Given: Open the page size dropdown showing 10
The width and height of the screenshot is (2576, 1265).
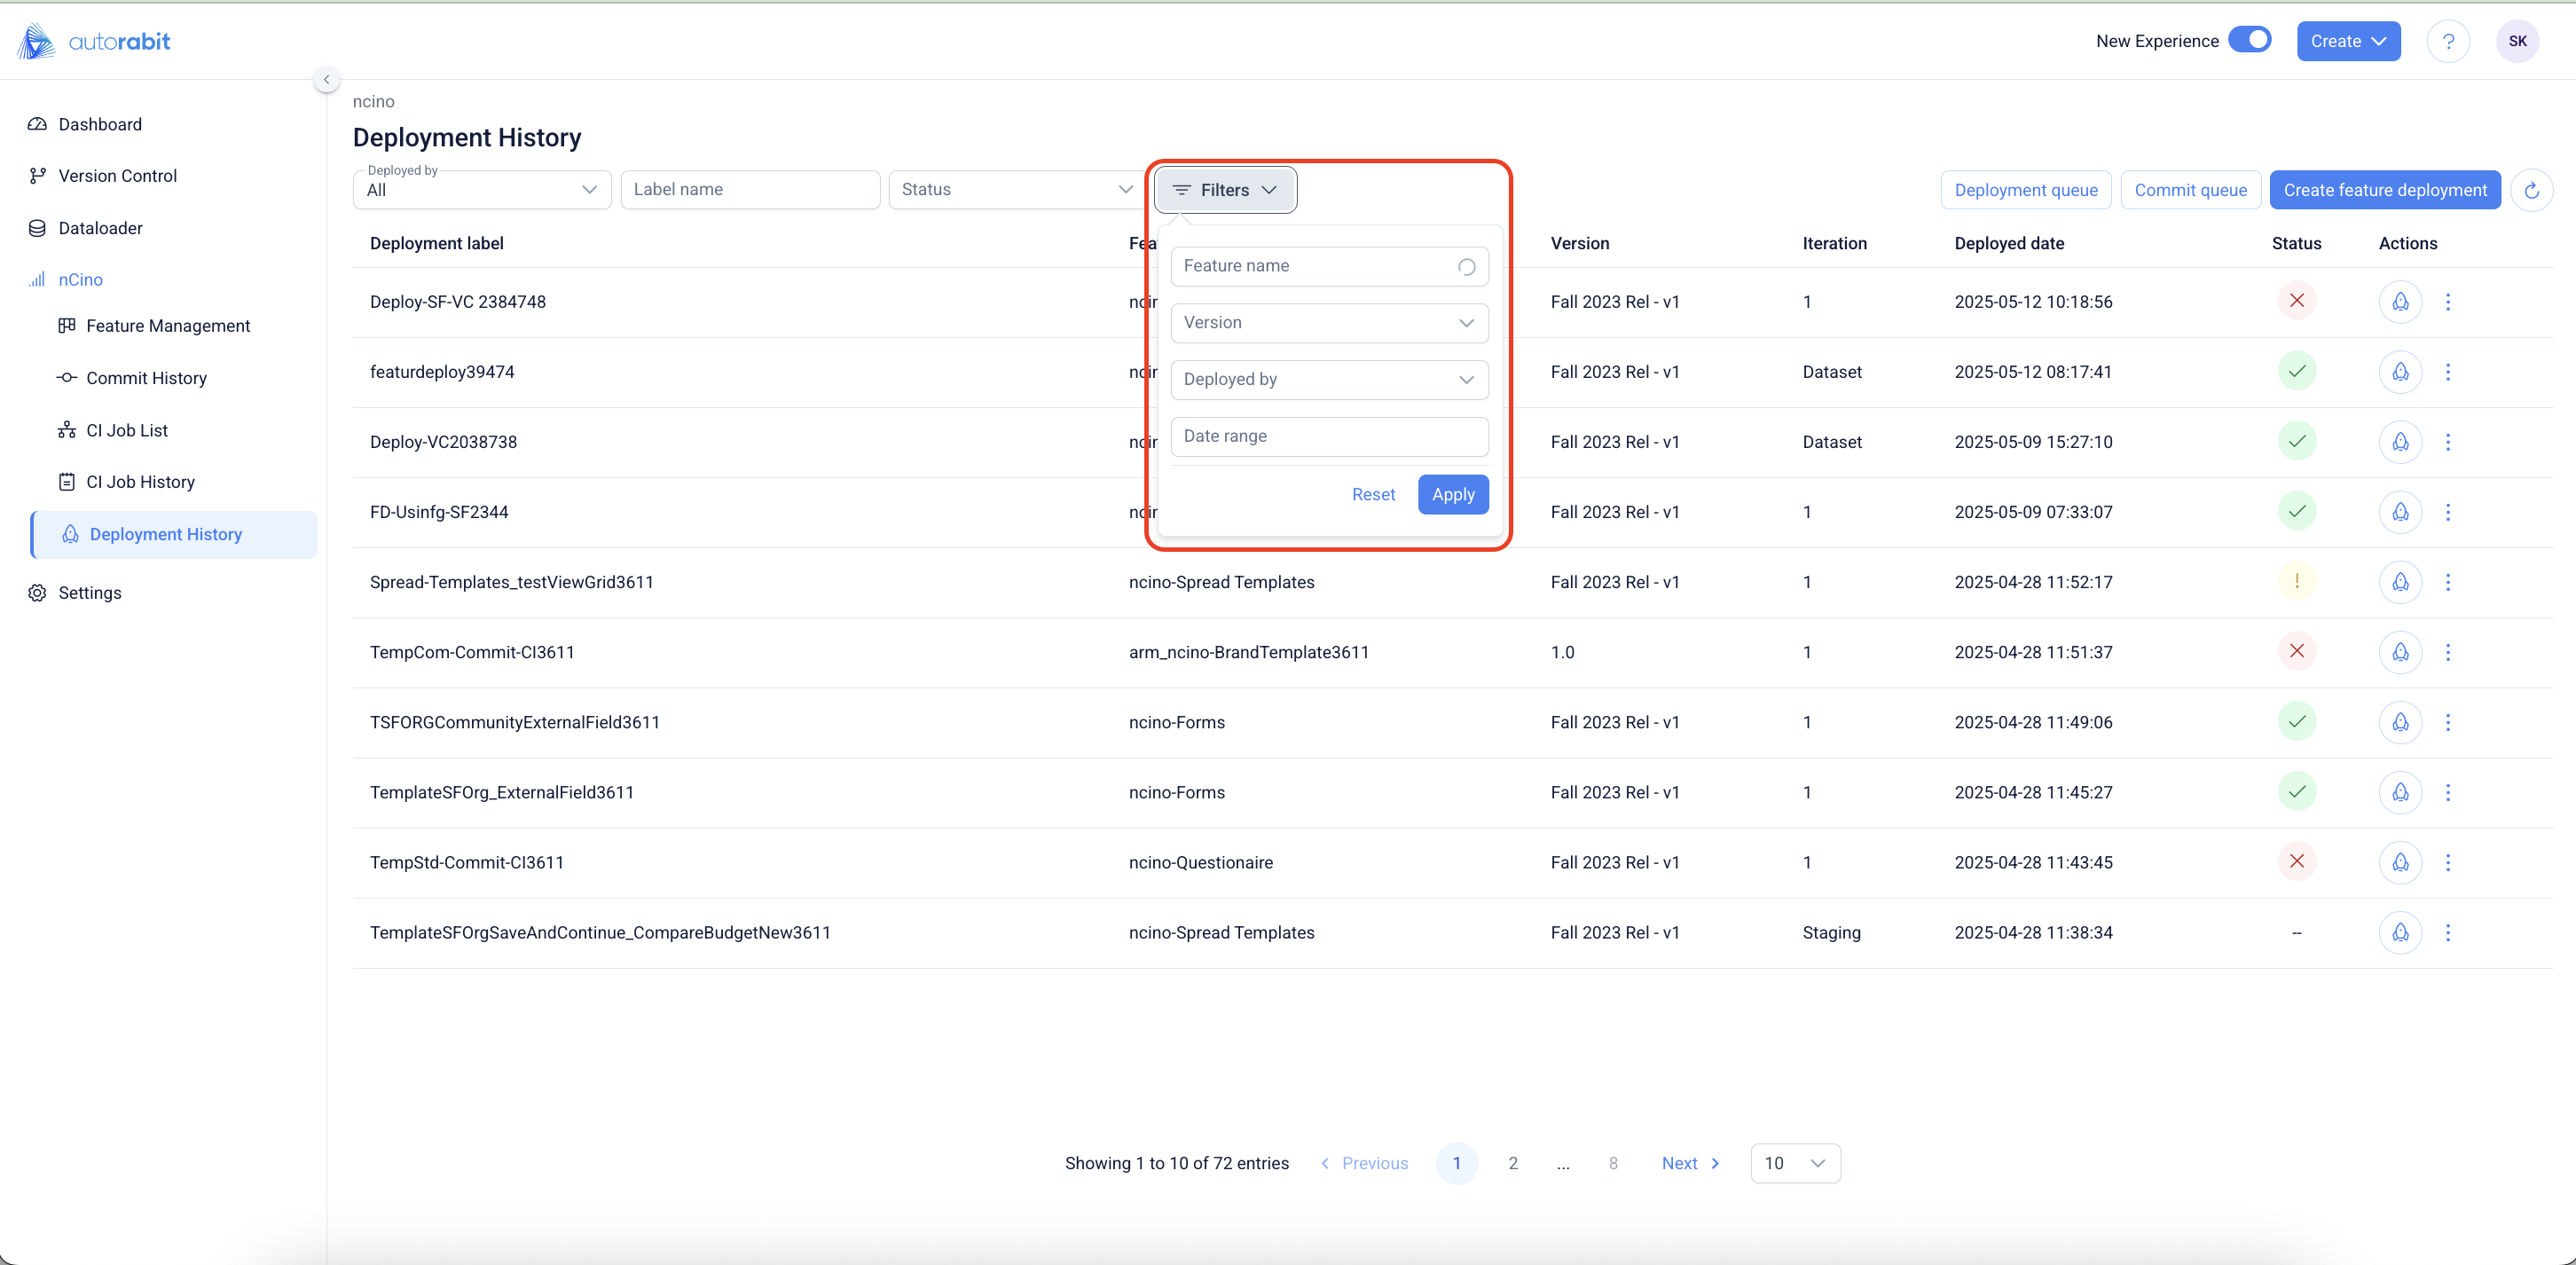Looking at the screenshot, I should pos(1795,1163).
